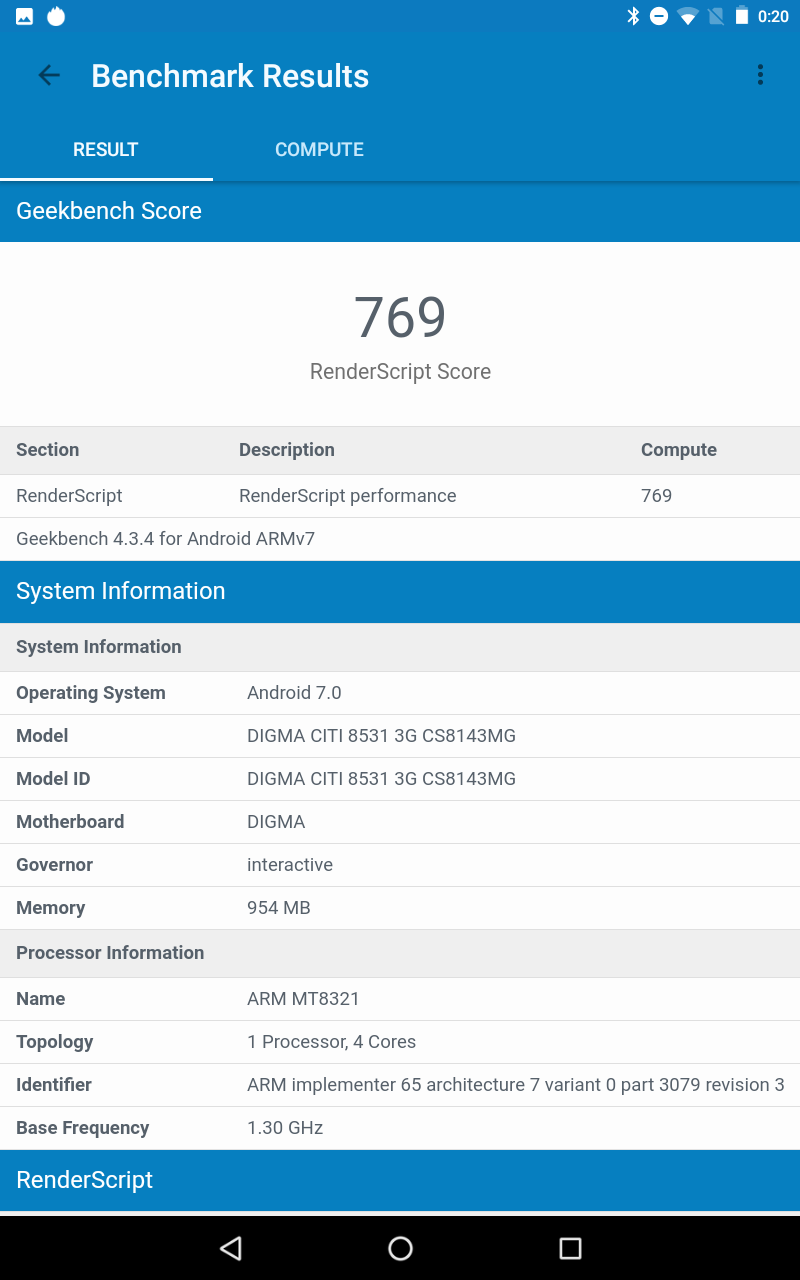Image resolution: width=800 pixels, height=1280 pixels.
Task: Open the three-dot overflow menu
Action: tap(760, 76)
